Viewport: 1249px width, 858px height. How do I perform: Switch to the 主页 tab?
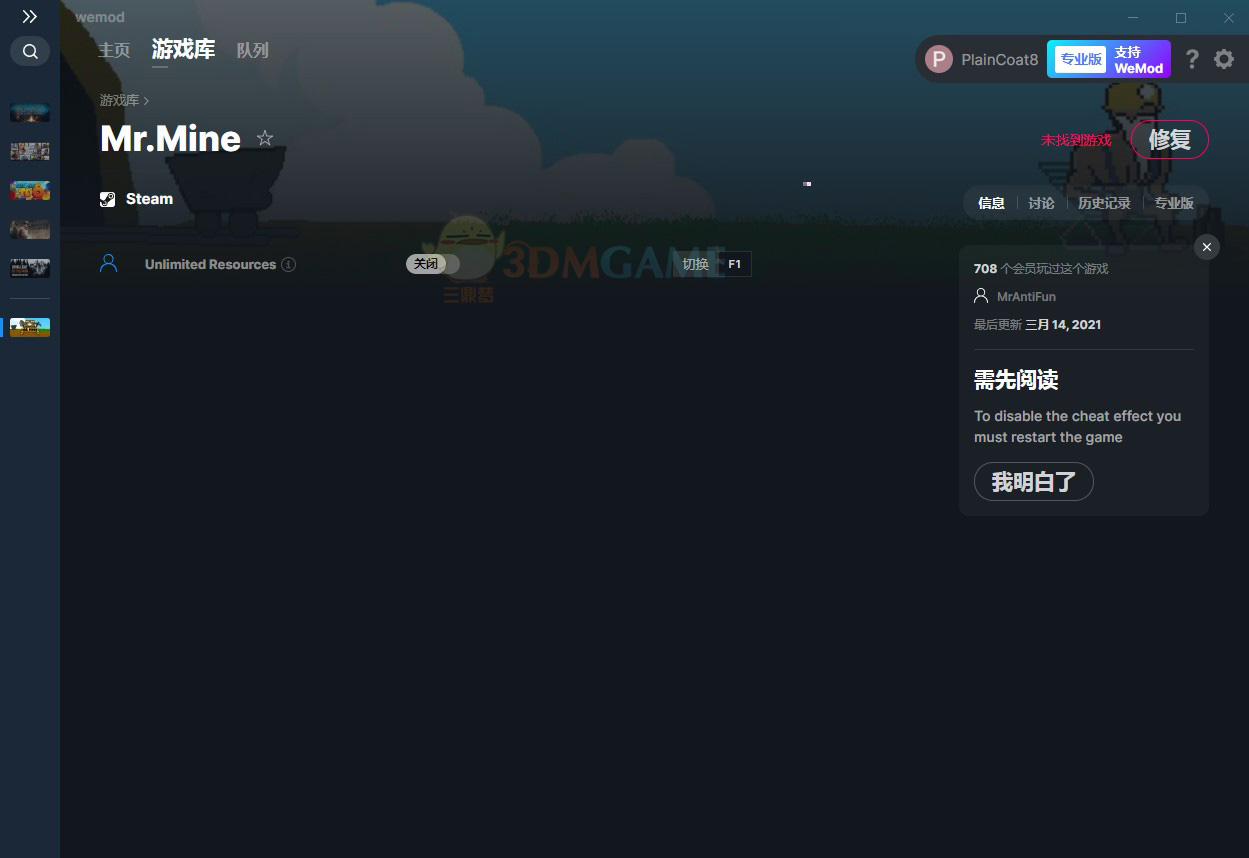114,50
